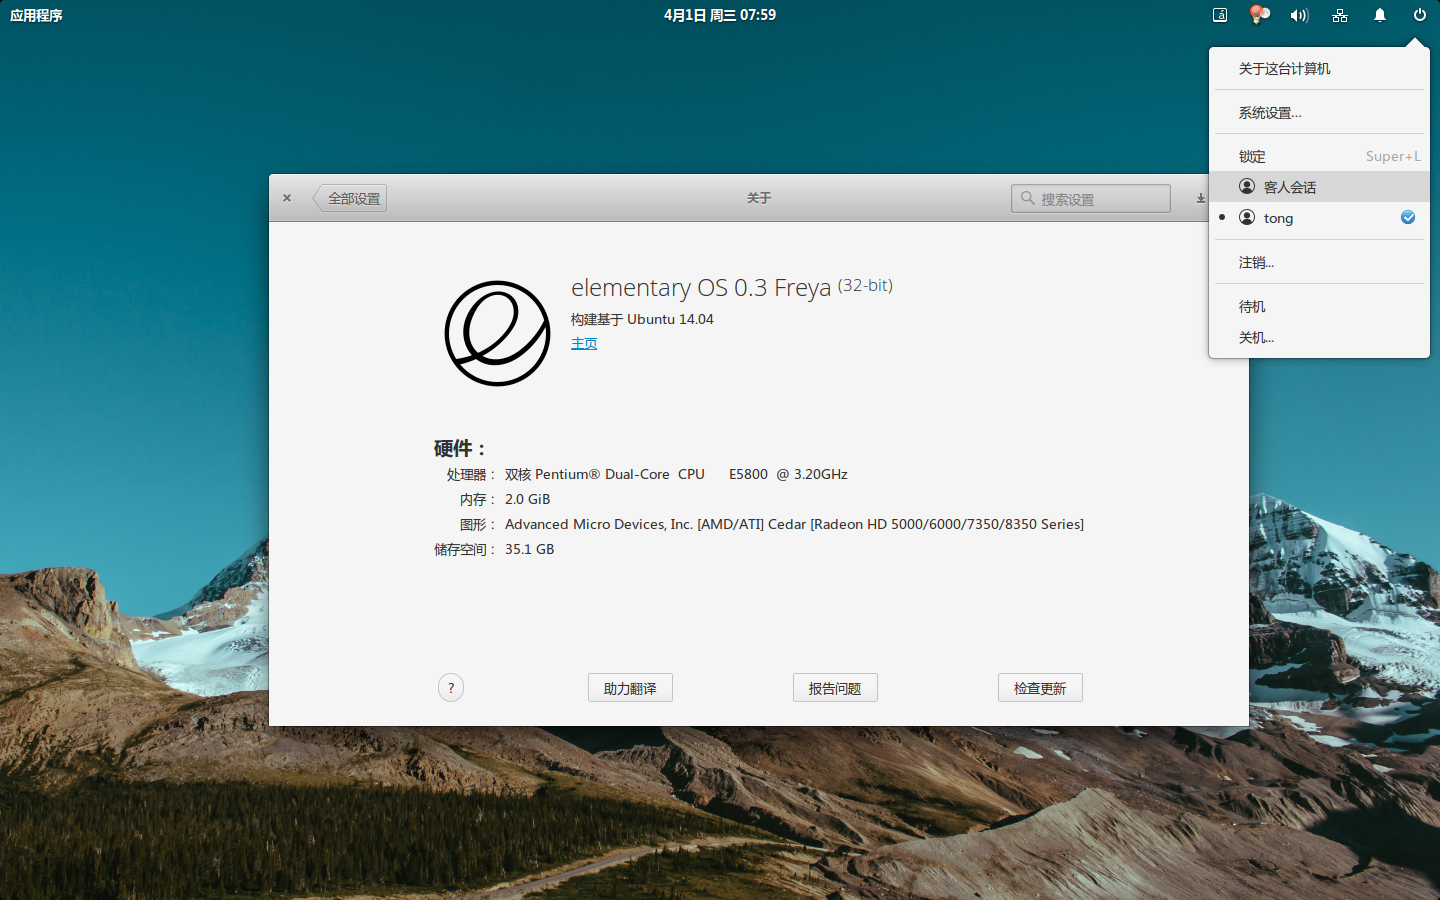Viewport: 1440px width, 900px height.
Task: Click the memory value '2.0 GiB'
Action: tap(527, 499)
